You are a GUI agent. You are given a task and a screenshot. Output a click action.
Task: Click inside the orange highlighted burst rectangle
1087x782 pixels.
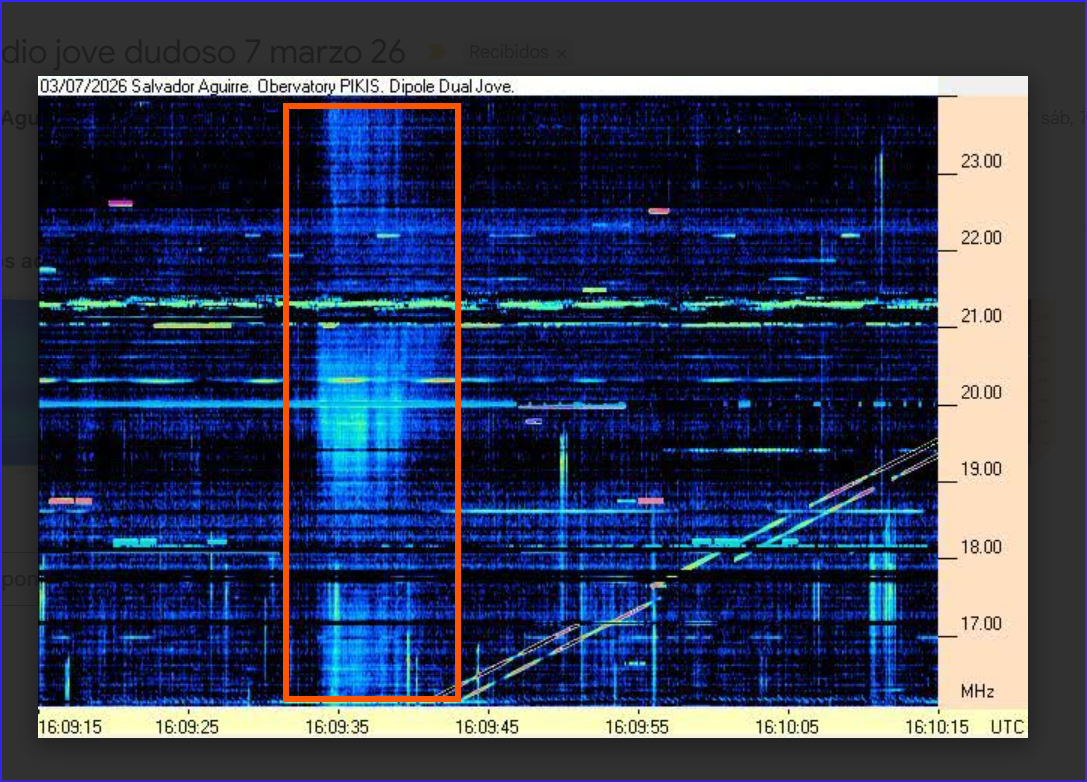pyautogui.click(x=371, y=400)
